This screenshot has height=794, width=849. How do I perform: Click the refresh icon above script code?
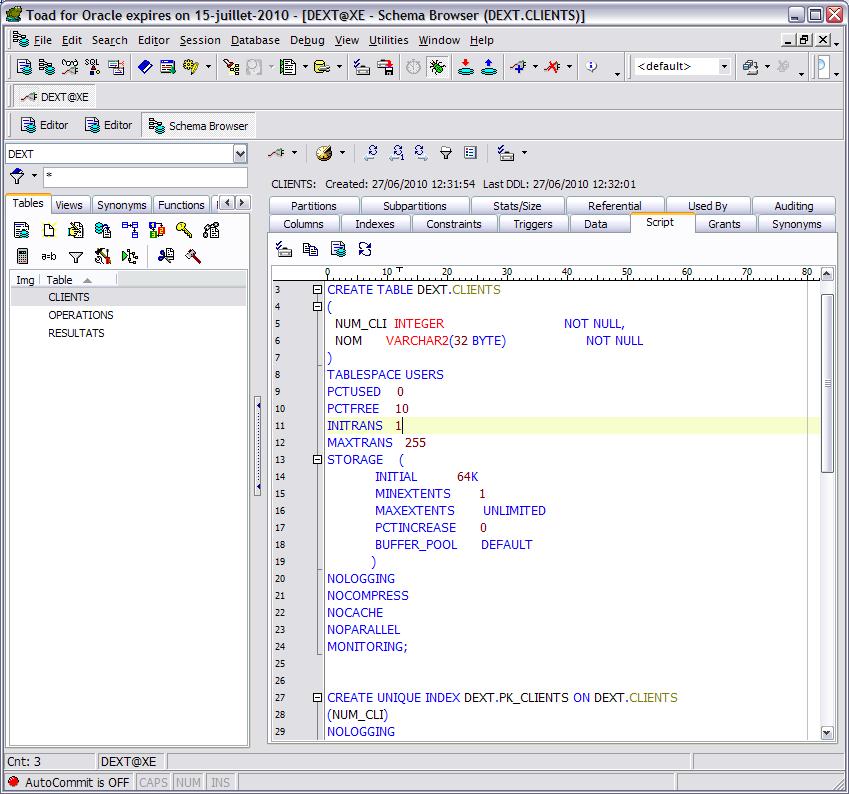365,250
